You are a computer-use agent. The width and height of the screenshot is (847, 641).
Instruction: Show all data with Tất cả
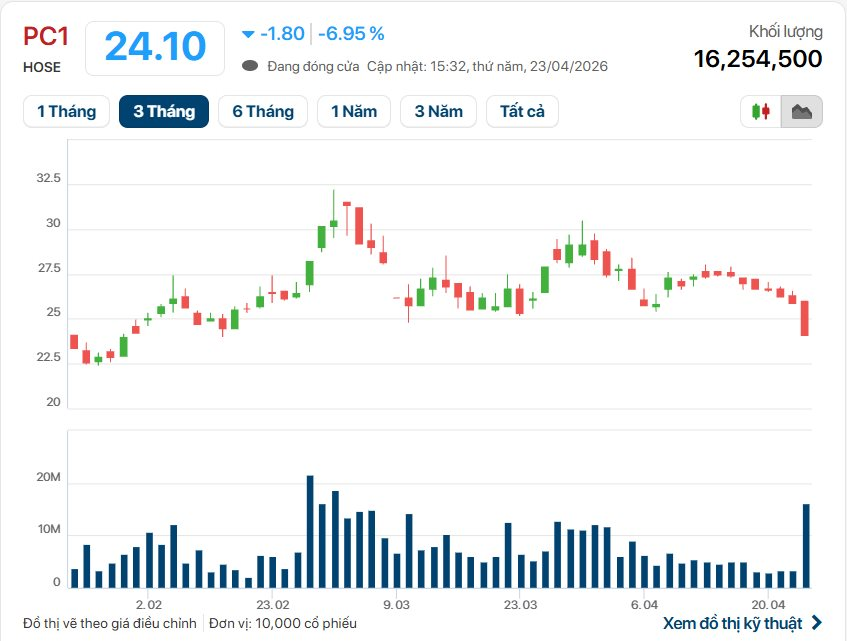(x=522, y=111)
